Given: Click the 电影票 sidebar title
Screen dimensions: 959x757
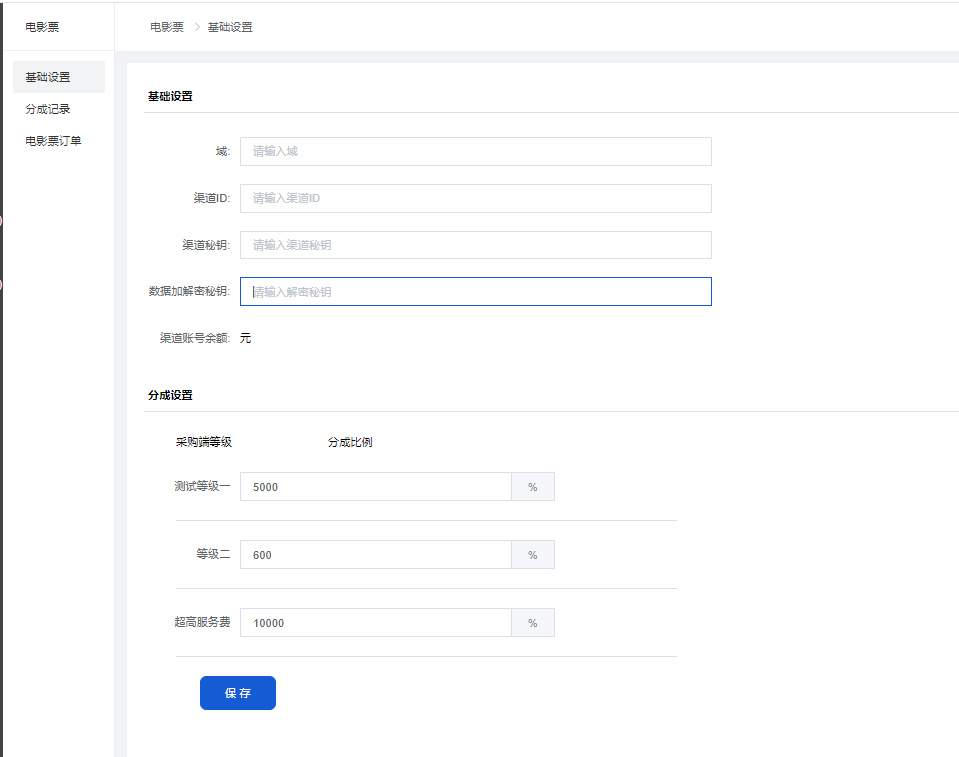Looking at the screenshot, I should [42, 27].
